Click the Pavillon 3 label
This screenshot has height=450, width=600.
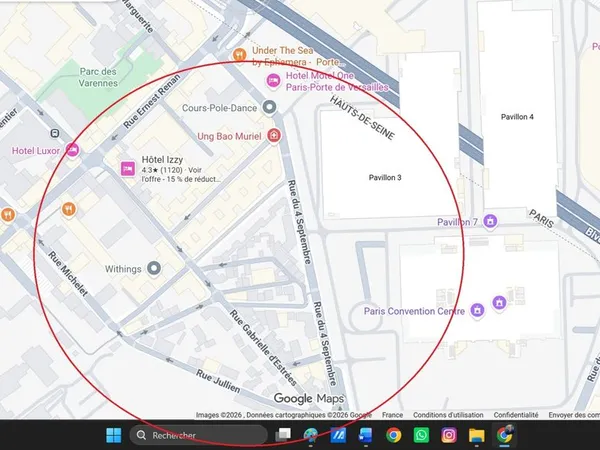tap(385, 177)
